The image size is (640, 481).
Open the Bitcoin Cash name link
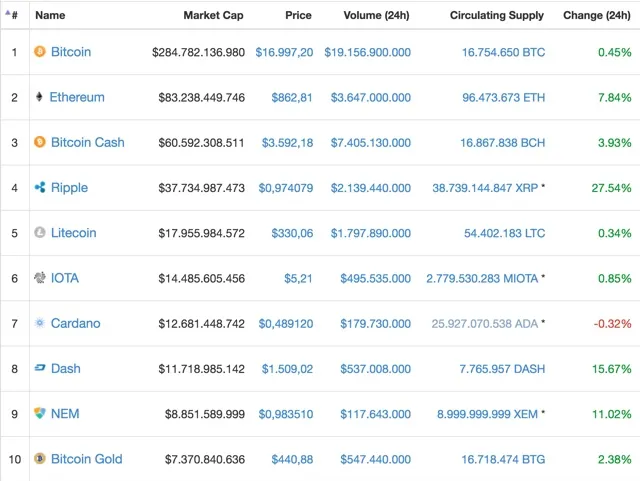(88, 143)
